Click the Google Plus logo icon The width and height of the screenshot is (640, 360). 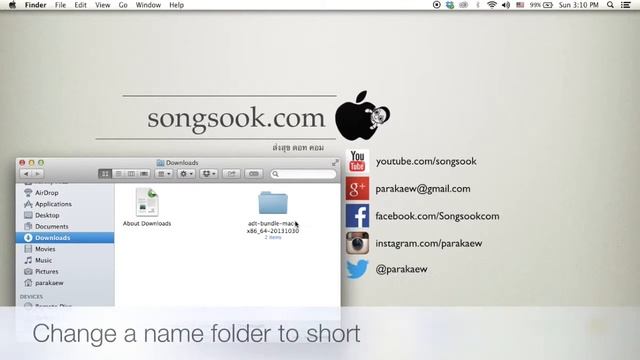pyautogui.click(x=357, y=189)
